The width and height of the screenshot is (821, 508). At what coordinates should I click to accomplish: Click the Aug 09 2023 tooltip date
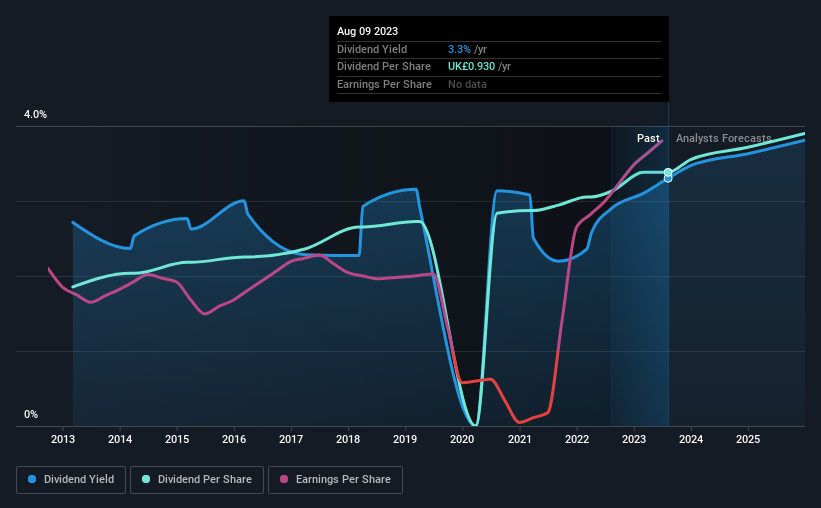click(x=368, y=31)
